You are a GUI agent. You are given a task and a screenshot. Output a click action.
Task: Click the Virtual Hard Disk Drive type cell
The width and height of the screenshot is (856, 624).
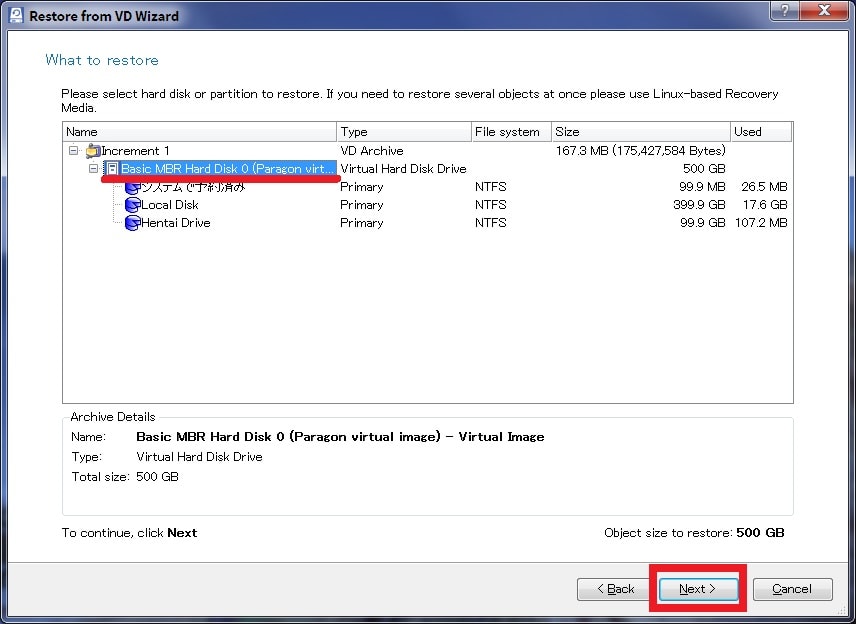(x=403, y=169)
